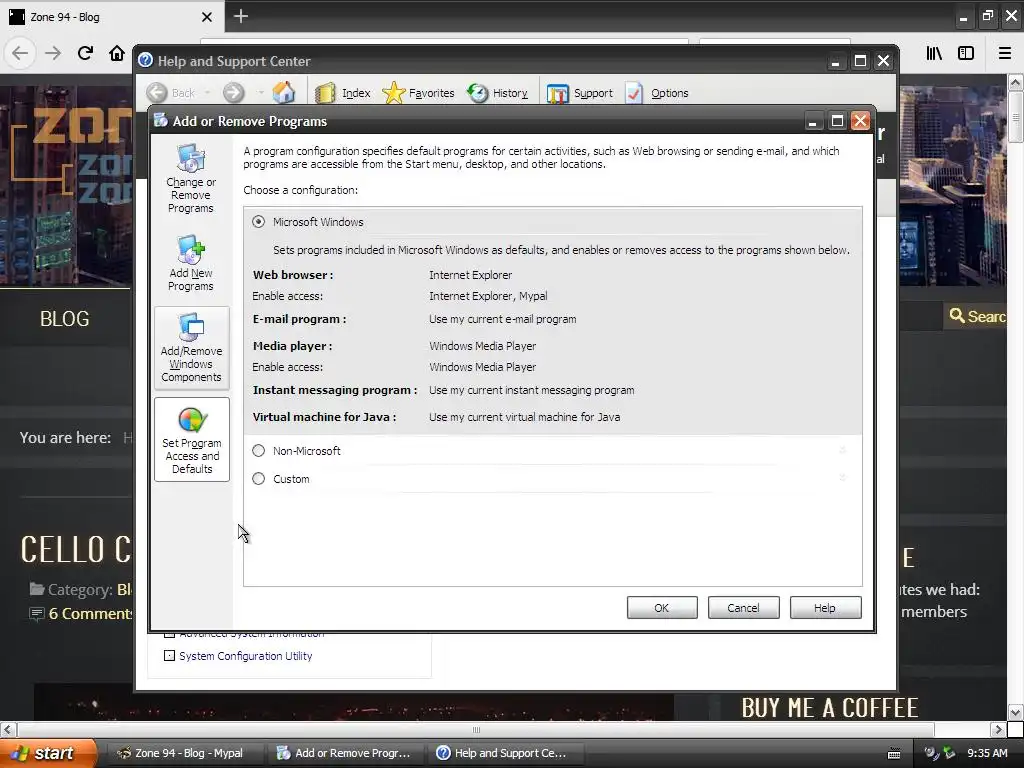Expand the Non-Microsoft configuration details
Viewport: 1024px width, 768px height.
[x=842, y=450]
